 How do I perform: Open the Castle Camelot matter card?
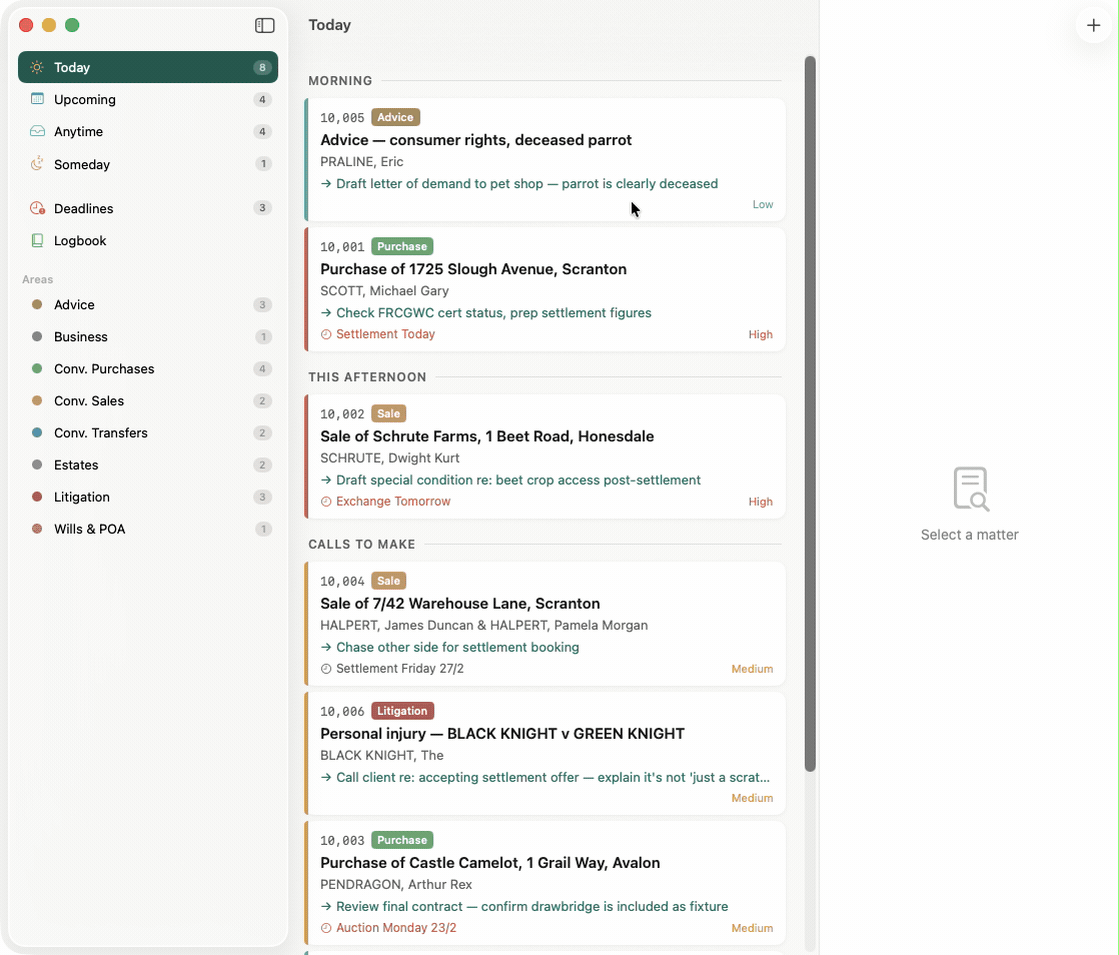click(546, 880)
